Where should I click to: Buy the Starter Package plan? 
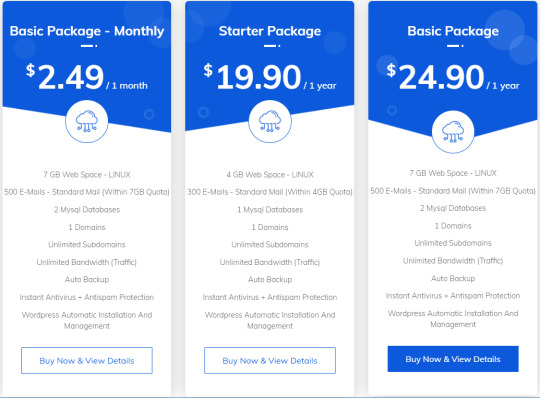(x=270, y=360)
